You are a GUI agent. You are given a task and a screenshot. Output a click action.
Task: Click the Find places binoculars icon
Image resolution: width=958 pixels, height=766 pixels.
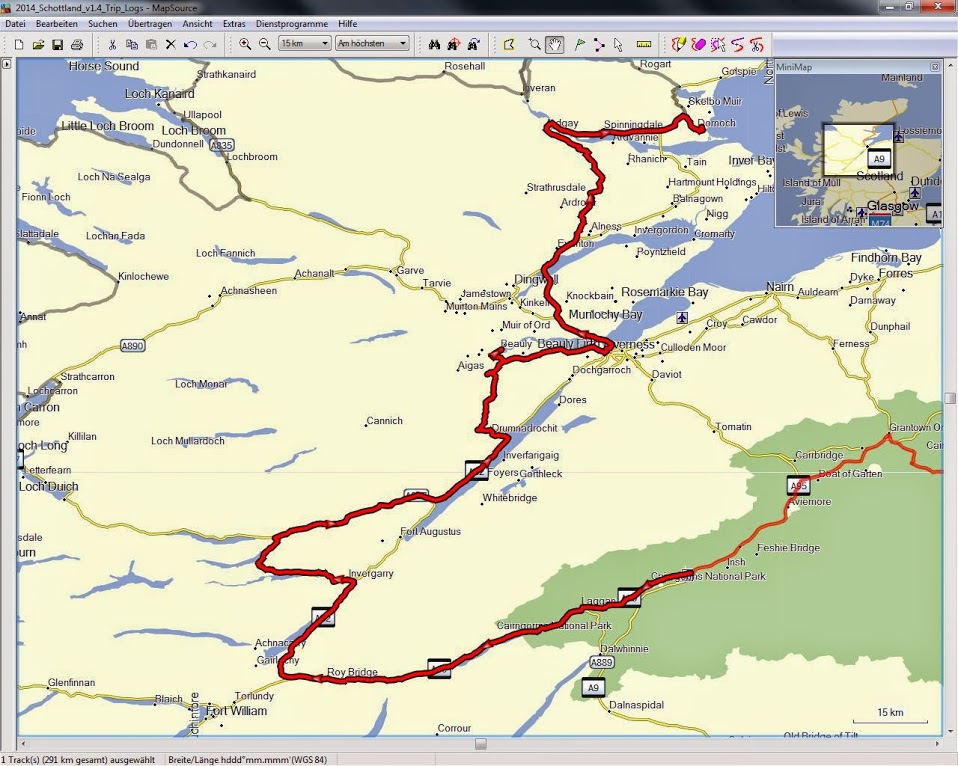pos(434,44)
